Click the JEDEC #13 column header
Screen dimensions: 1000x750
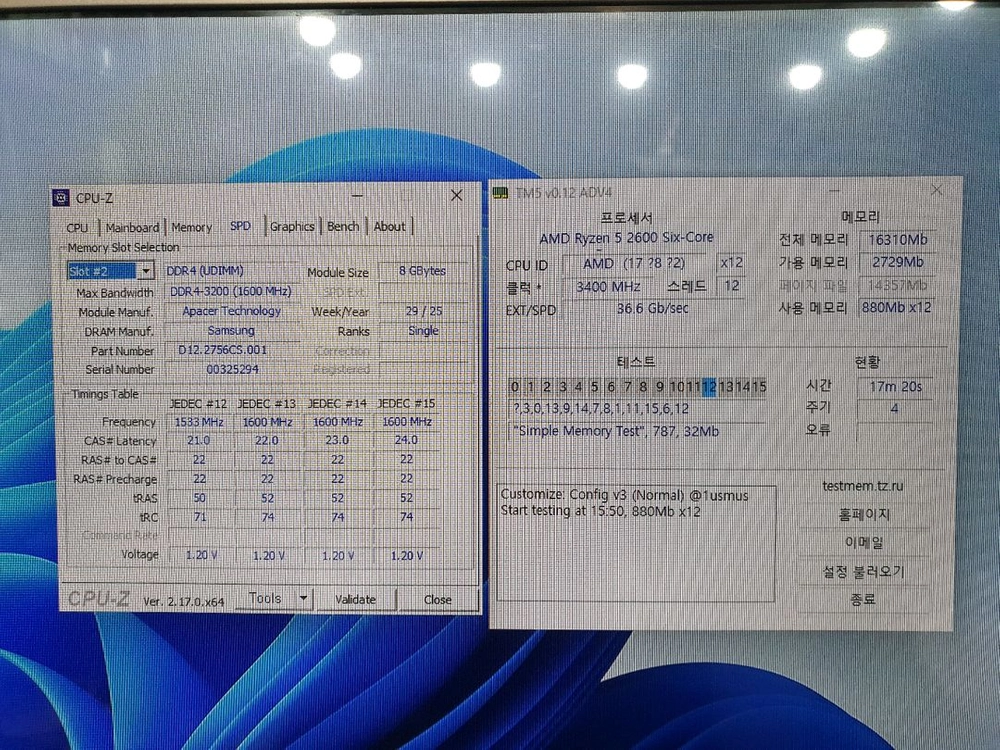click(x=267, y=404)
